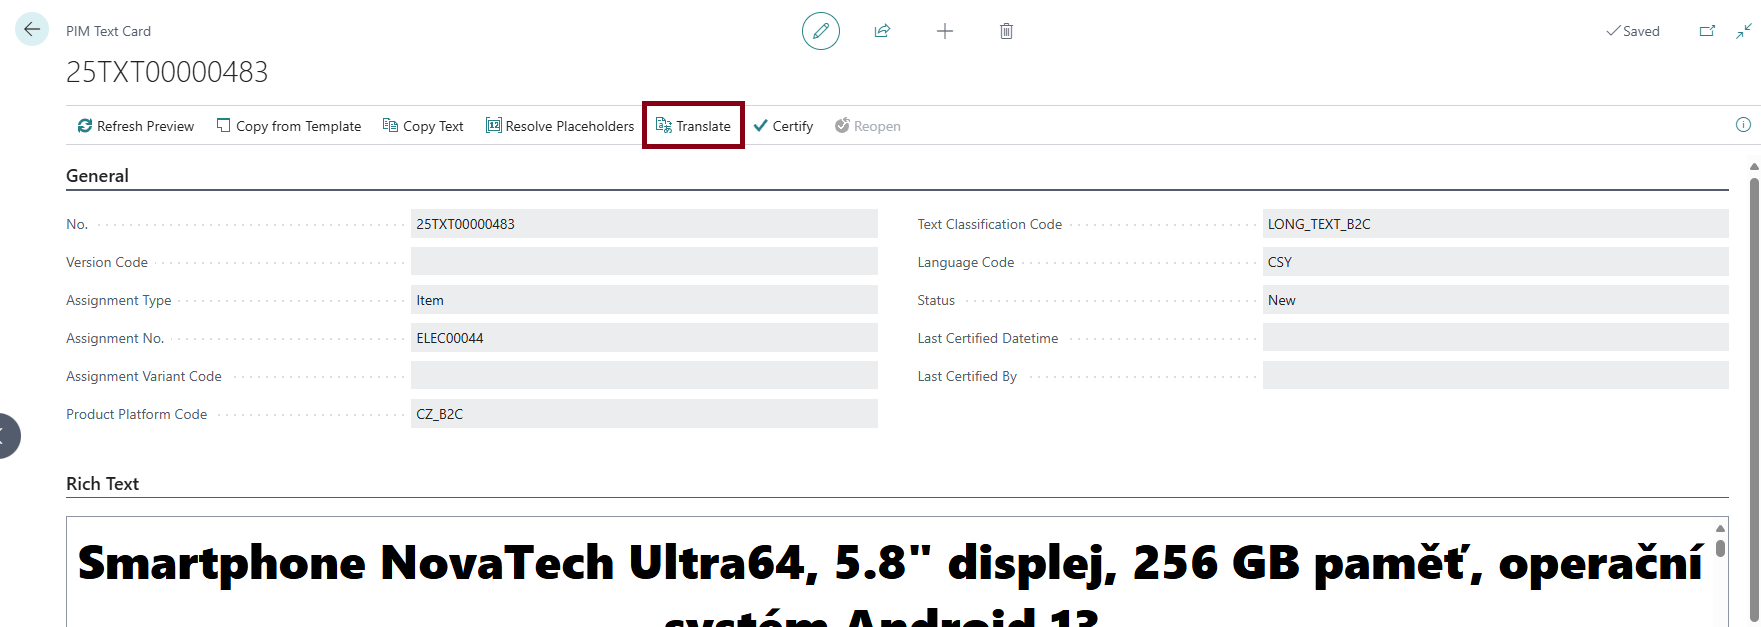
Task: Click the back arrow button
Action: [x=32, y=30]
